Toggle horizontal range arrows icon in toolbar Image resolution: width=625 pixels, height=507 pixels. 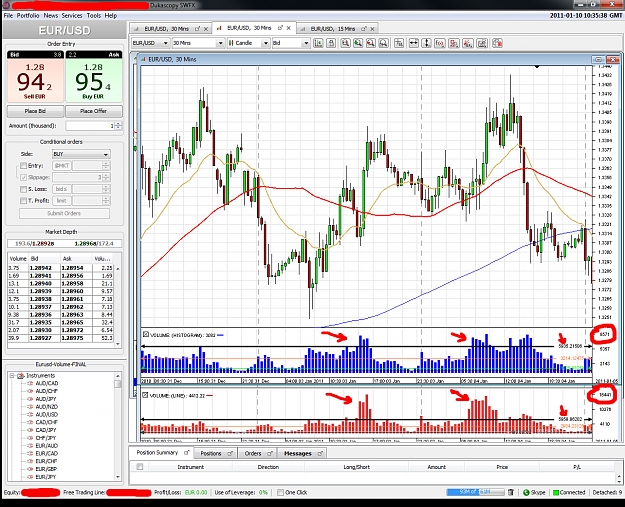point(413,43)
